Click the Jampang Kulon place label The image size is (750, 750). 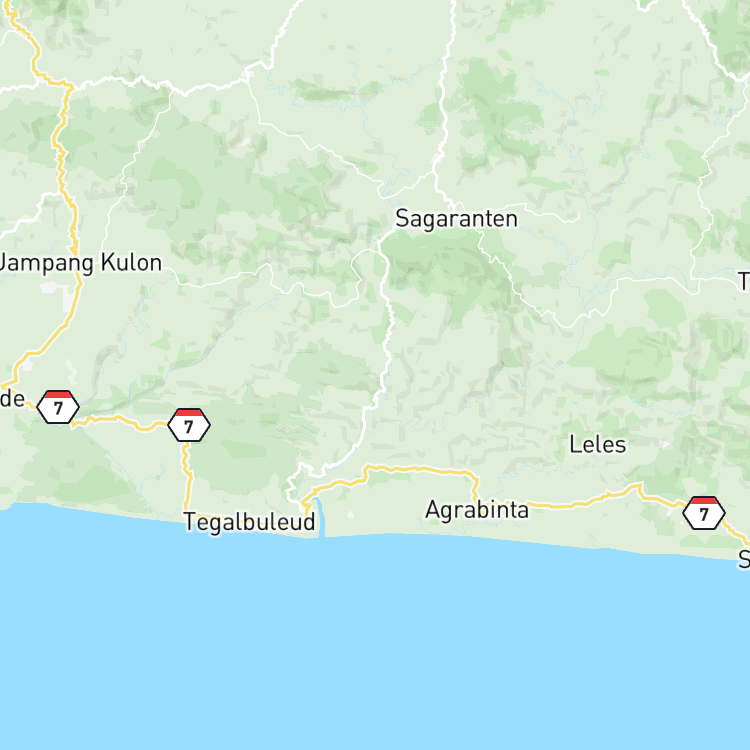coord(80,264)
